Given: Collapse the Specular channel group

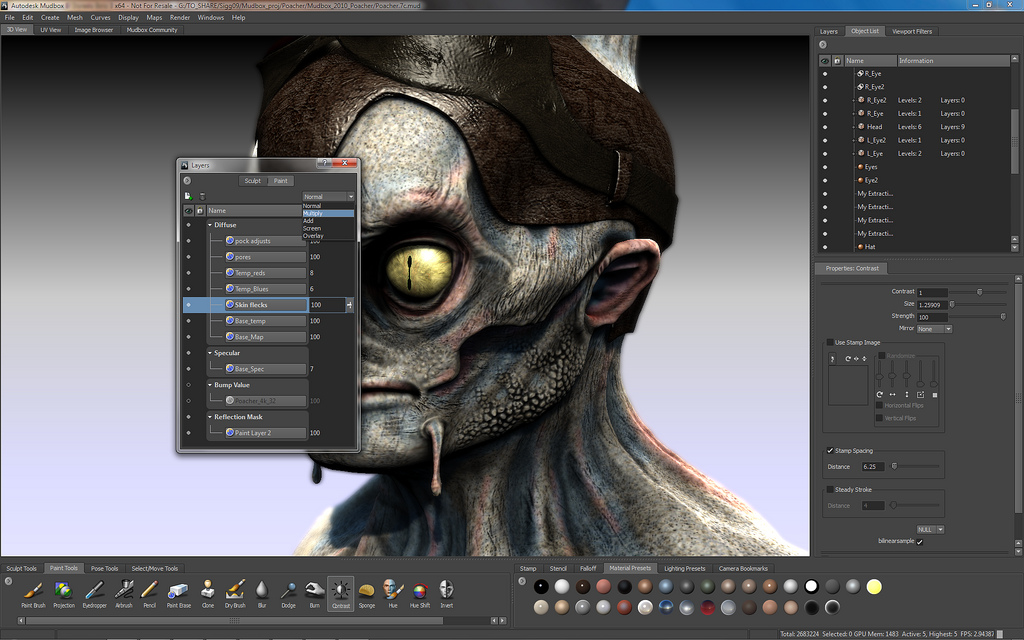Looking at the screenshot, I should [x=210, y=353].
